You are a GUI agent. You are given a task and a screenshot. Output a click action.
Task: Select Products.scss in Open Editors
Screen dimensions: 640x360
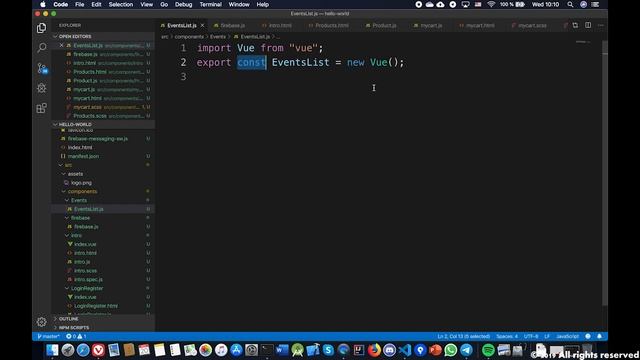tap(103, 116)
